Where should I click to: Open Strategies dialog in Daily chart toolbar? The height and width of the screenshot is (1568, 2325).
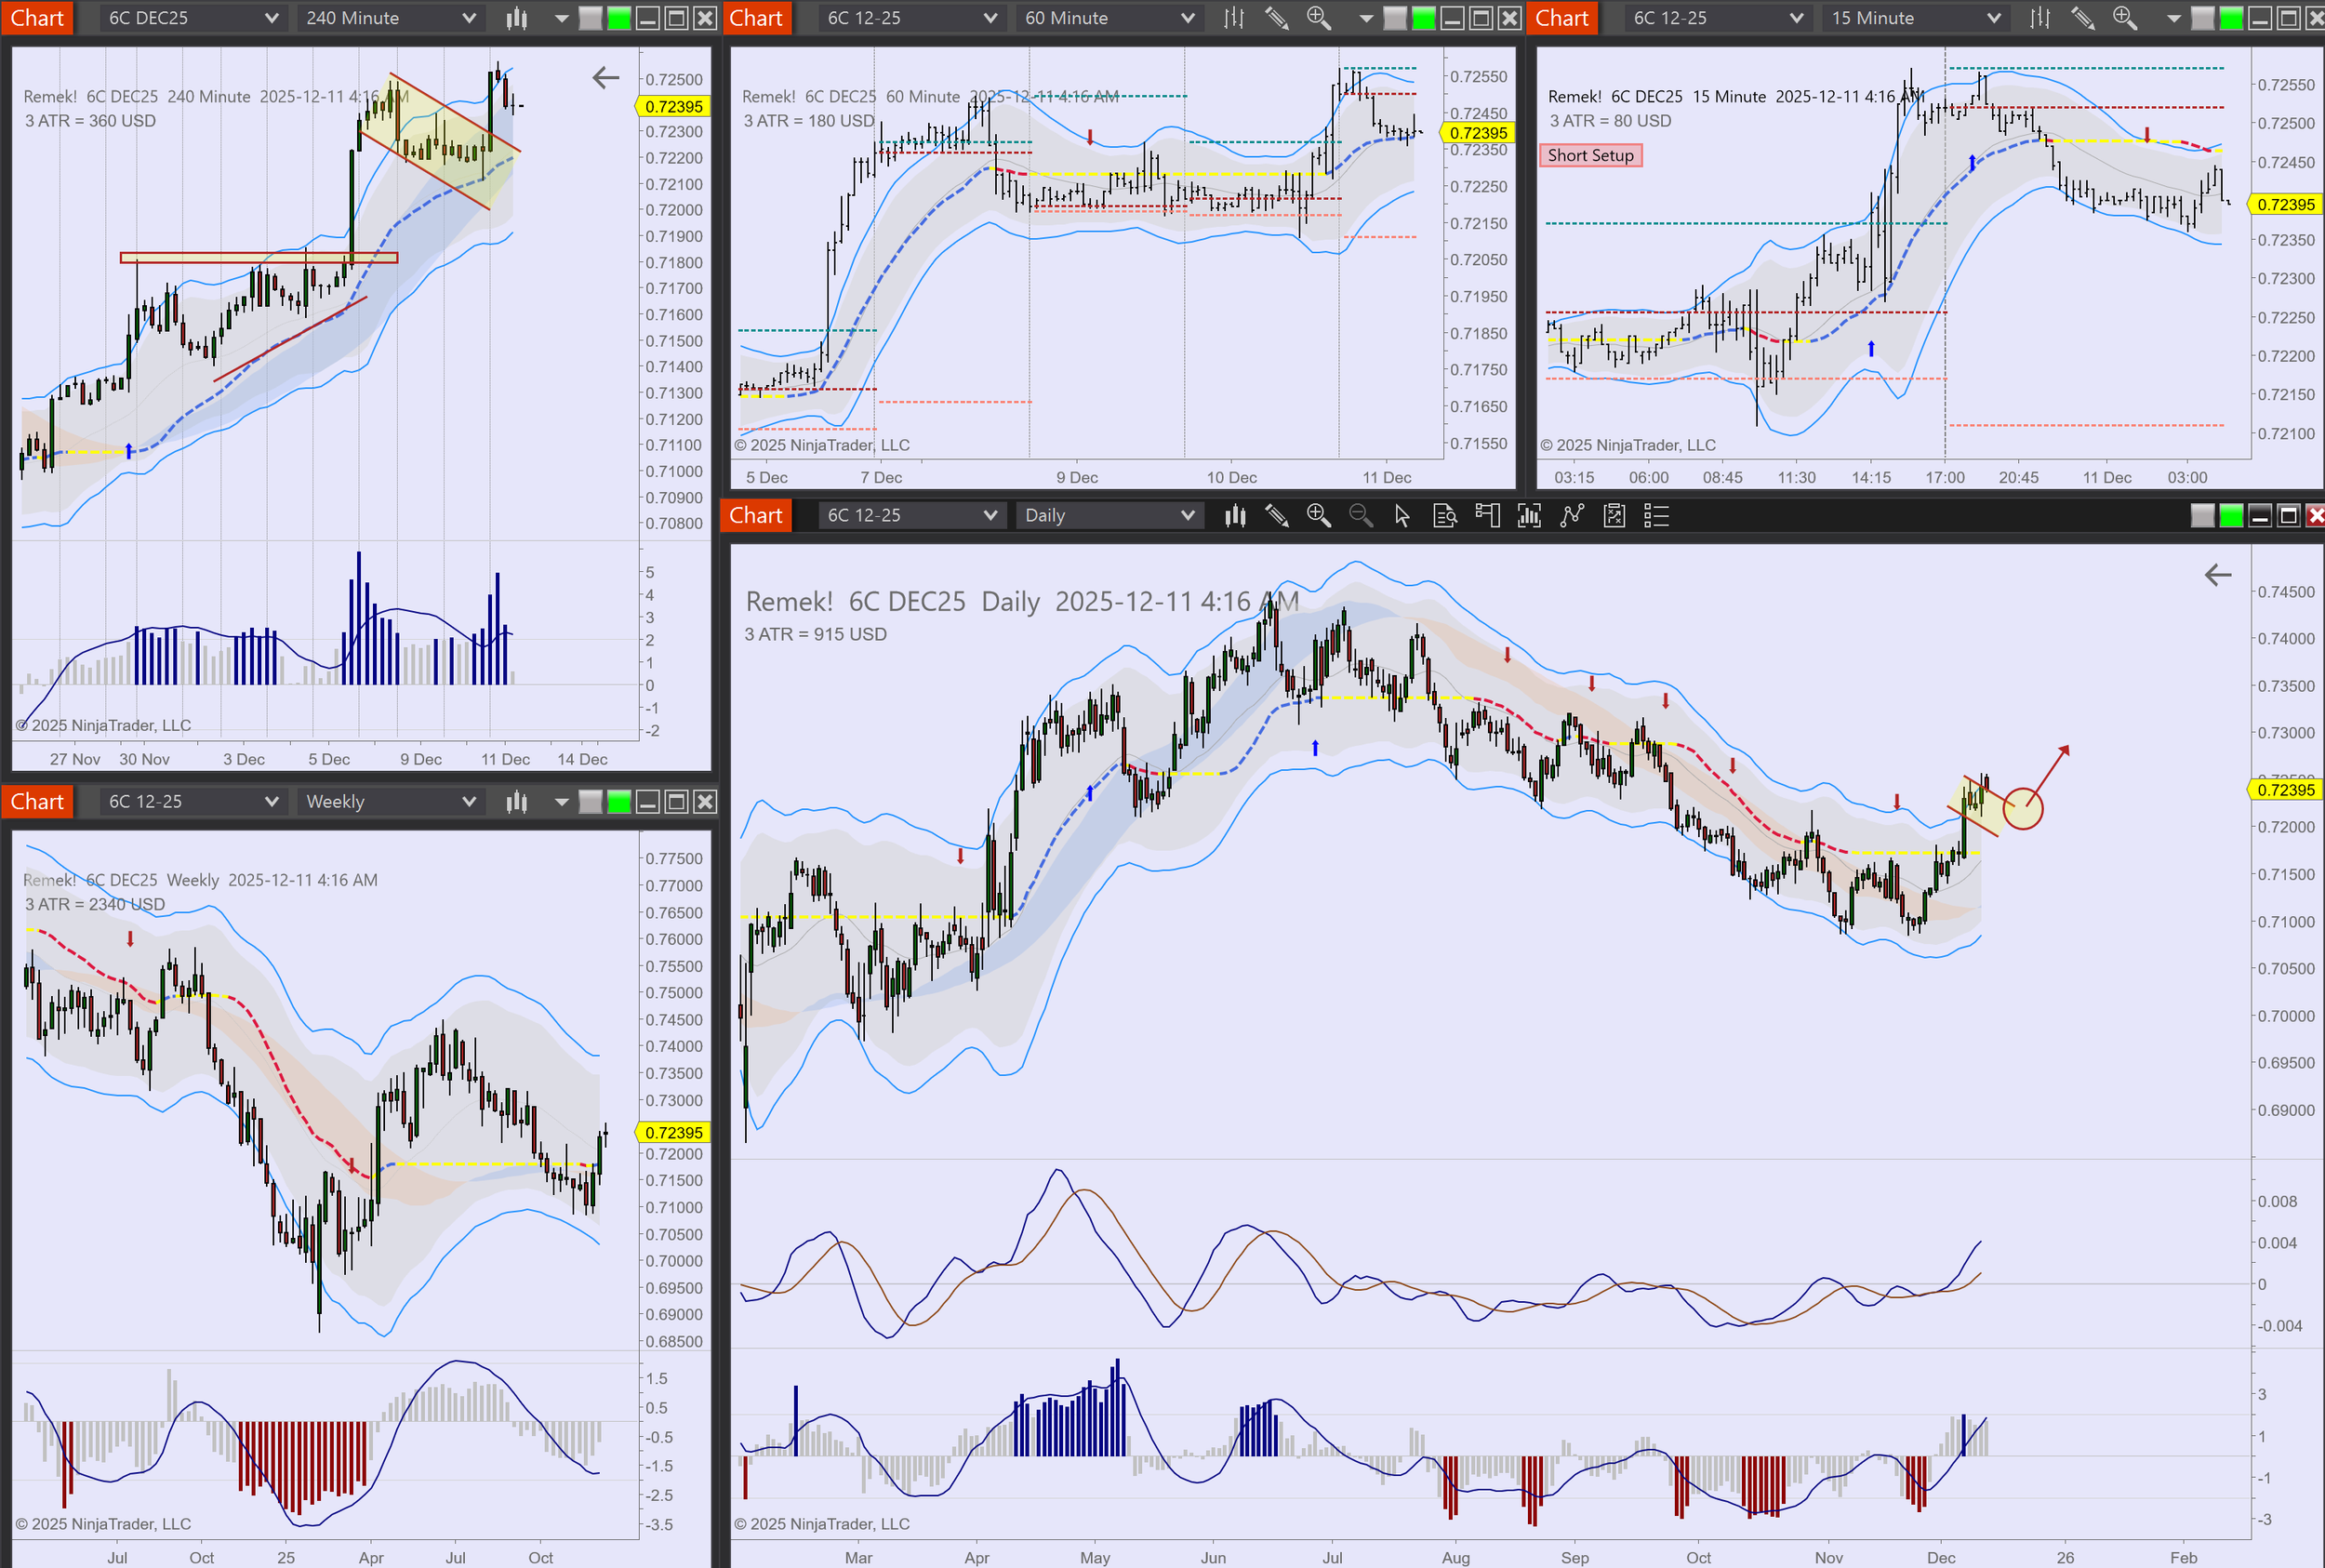pos(1572,515)
